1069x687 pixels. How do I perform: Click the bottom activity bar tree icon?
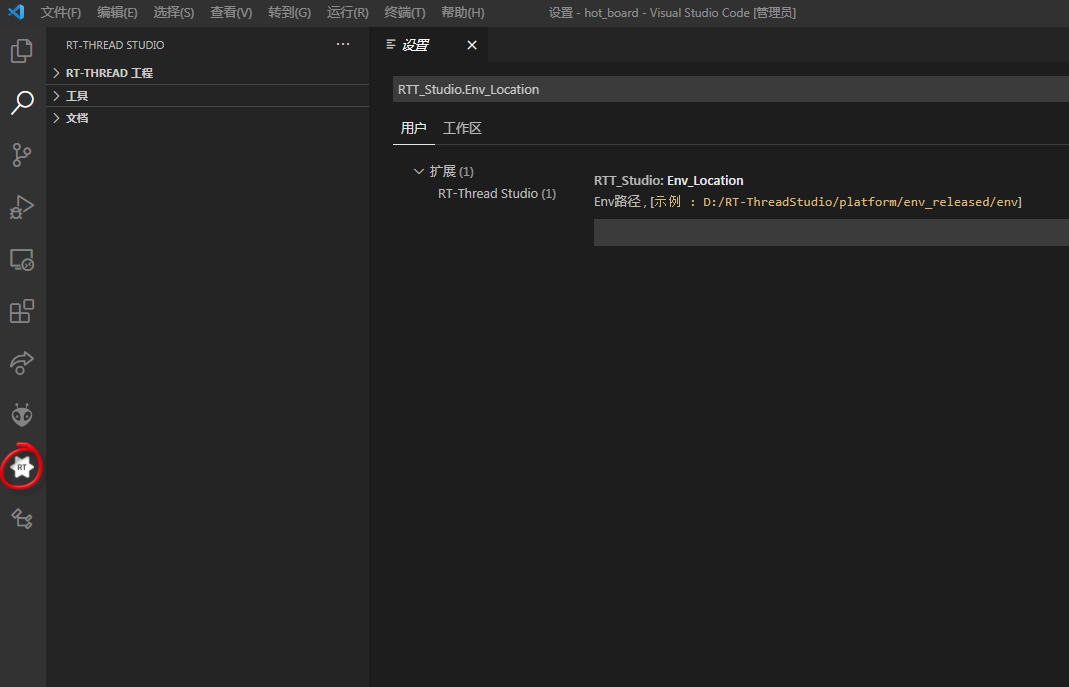point(22,519)
